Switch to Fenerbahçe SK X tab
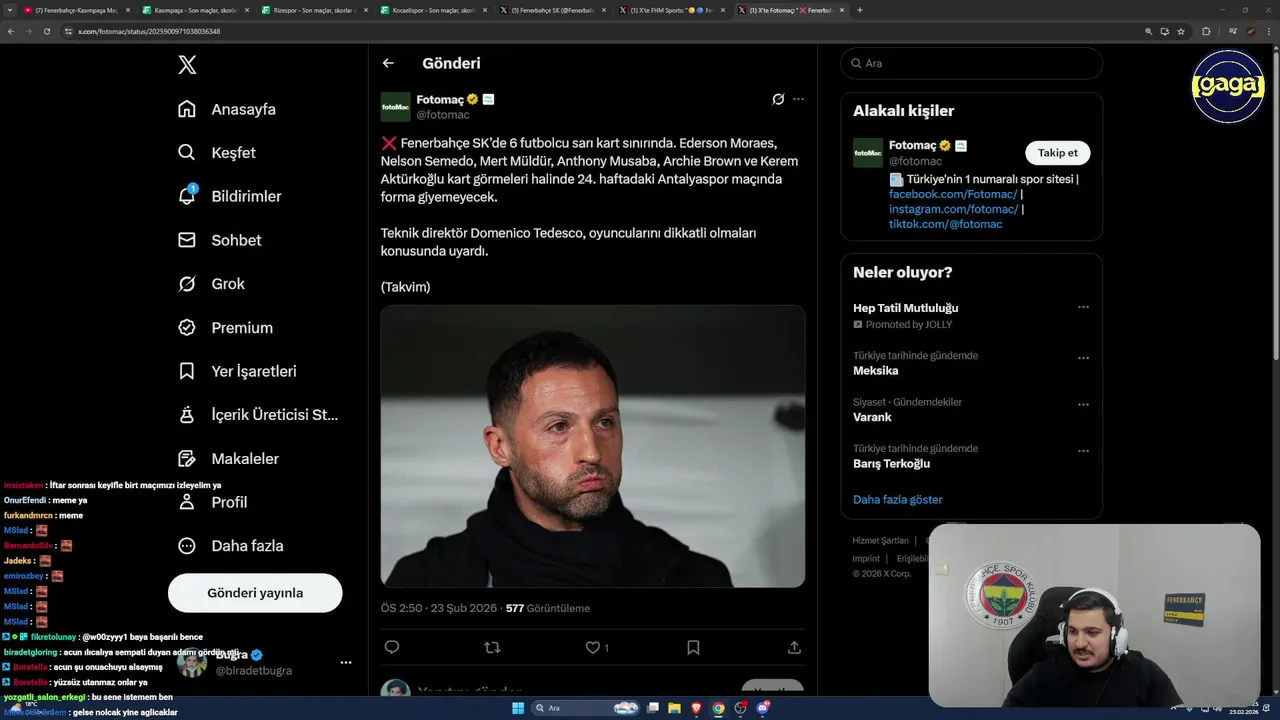The width and height of the screenshot is (1280, 720). [x=552, y=10]
